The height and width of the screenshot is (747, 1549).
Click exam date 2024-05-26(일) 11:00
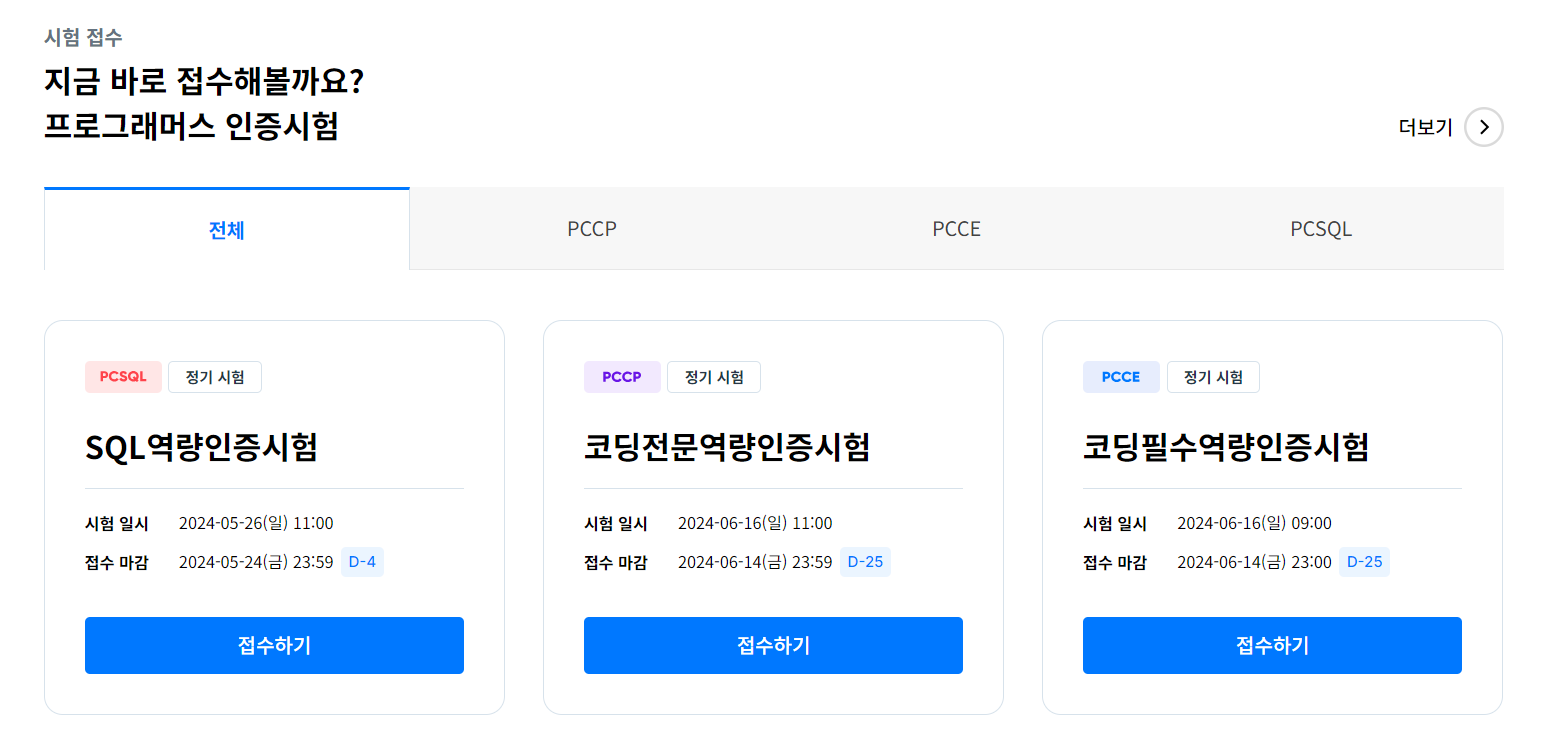tap(256, 523)
